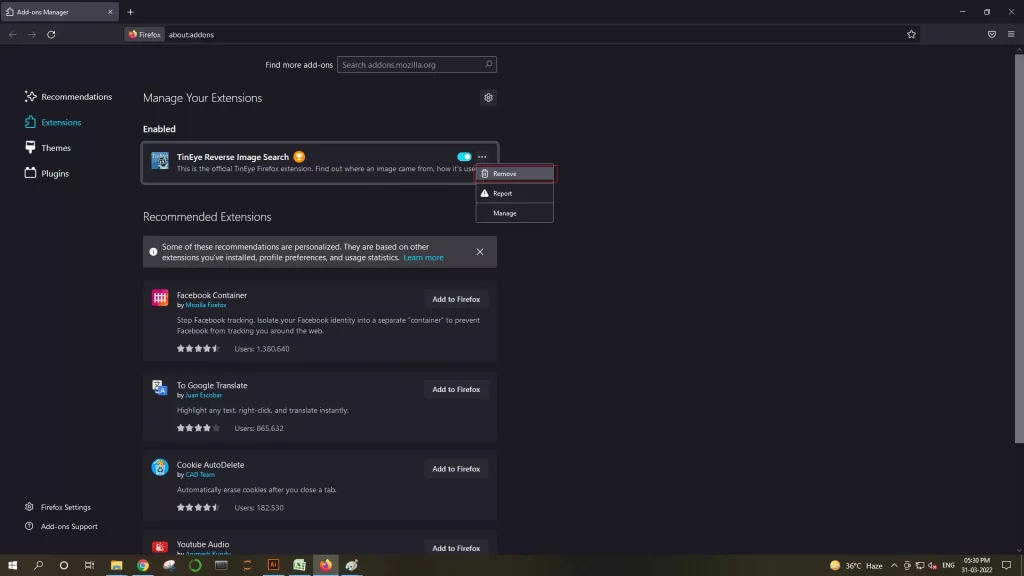Click the page vertical scrollbar
Screen dimensions: 1024x576
coord(1019,248)
